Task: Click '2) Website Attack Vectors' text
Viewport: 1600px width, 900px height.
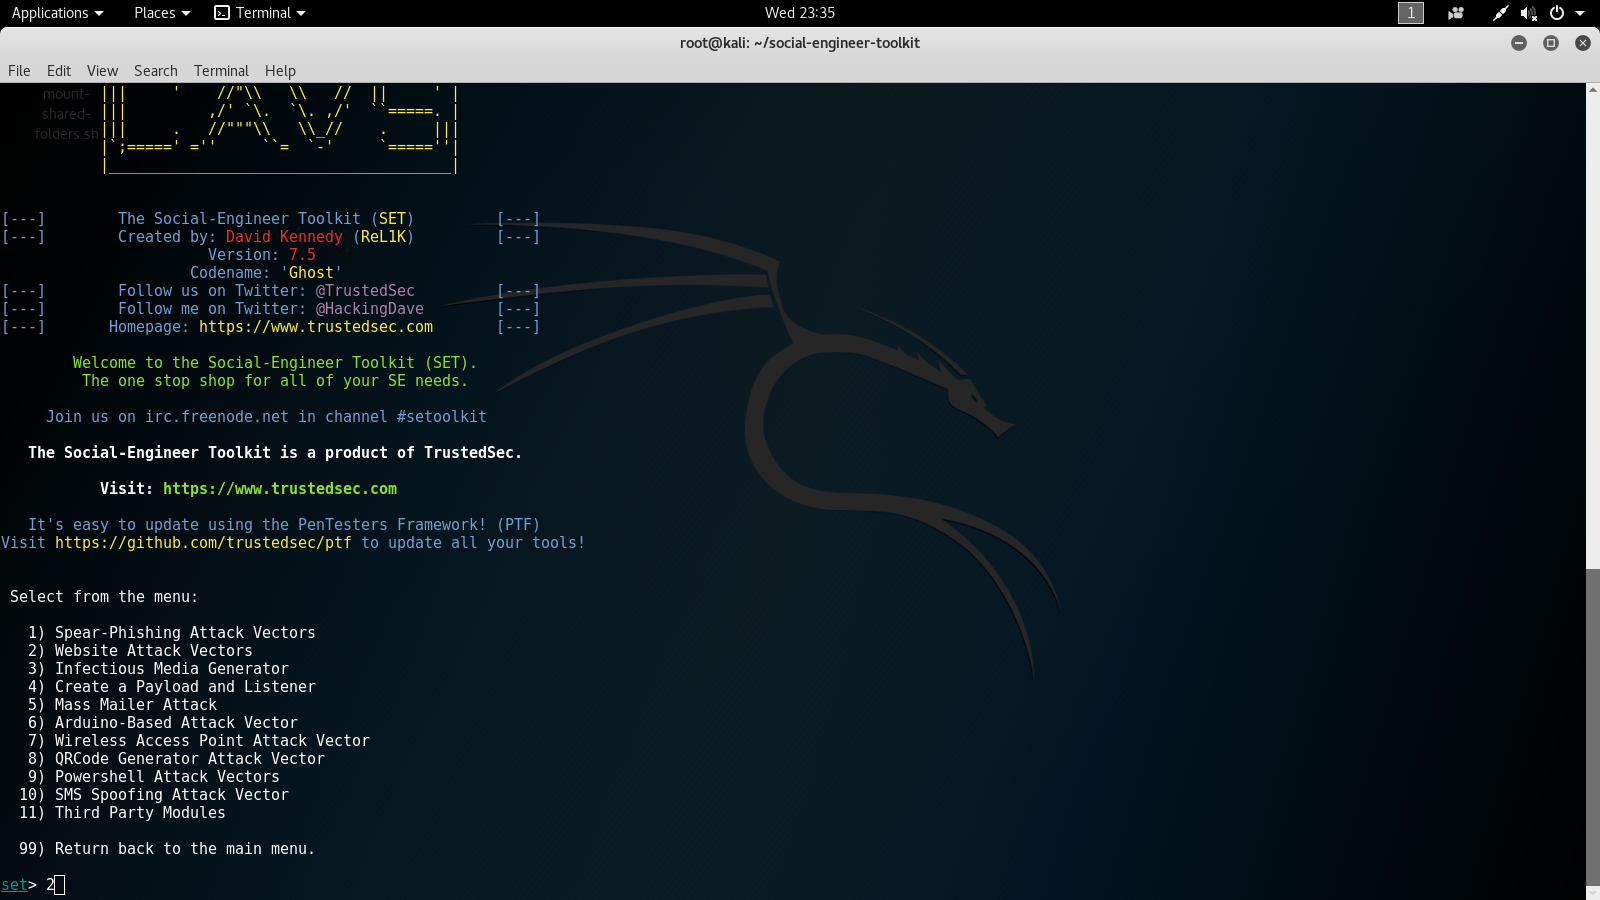Action: 140,651
